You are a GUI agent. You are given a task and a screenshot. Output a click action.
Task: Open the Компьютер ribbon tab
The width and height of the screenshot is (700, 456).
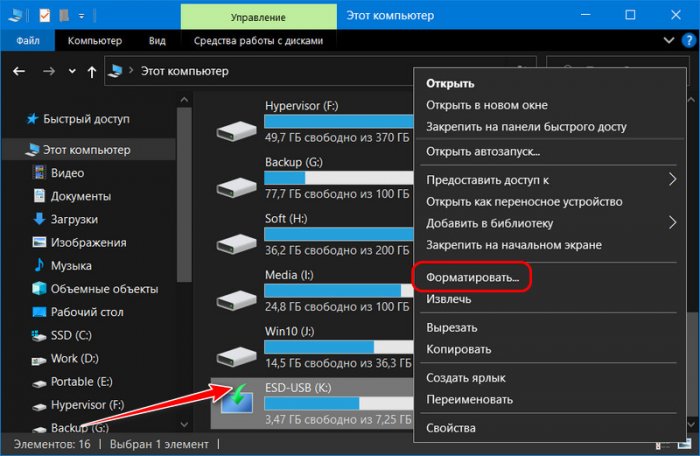(x=95, y=41)
